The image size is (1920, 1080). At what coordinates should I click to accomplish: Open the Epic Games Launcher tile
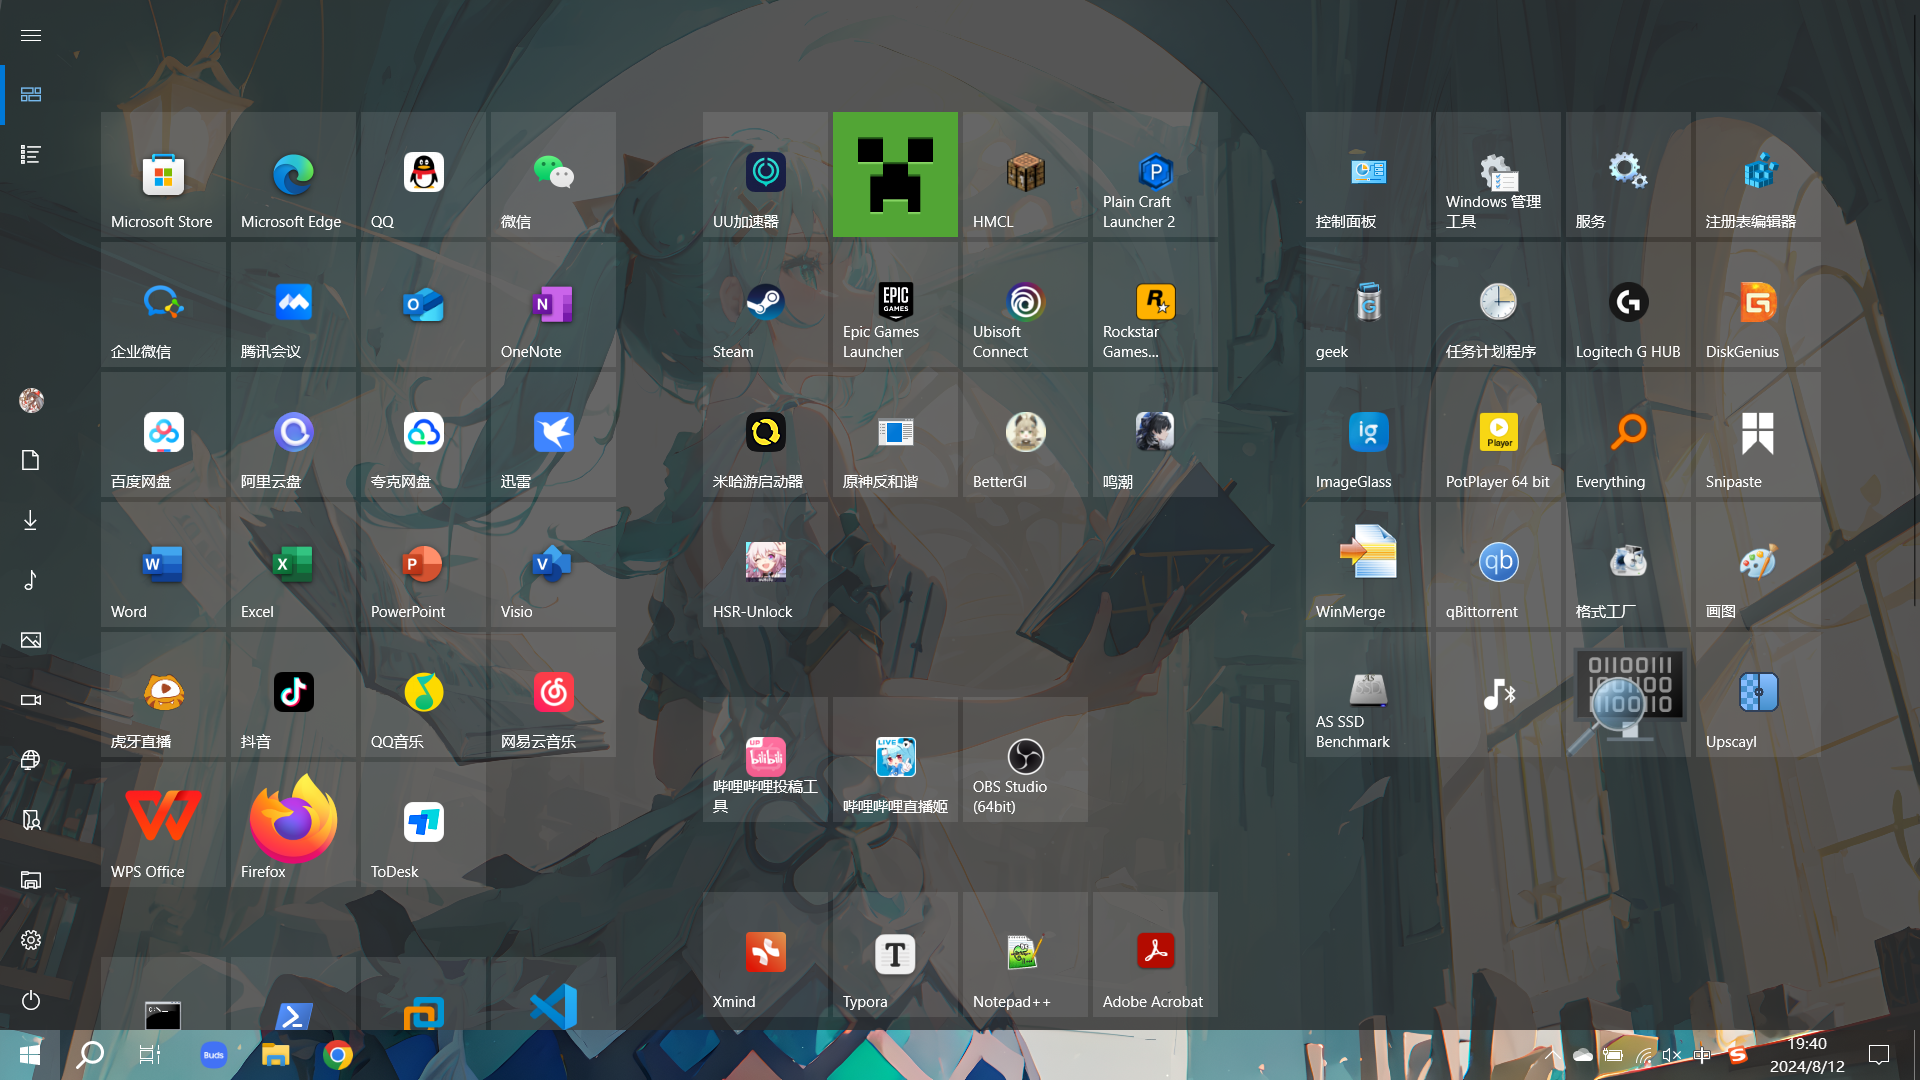click(x=895, y=305)
